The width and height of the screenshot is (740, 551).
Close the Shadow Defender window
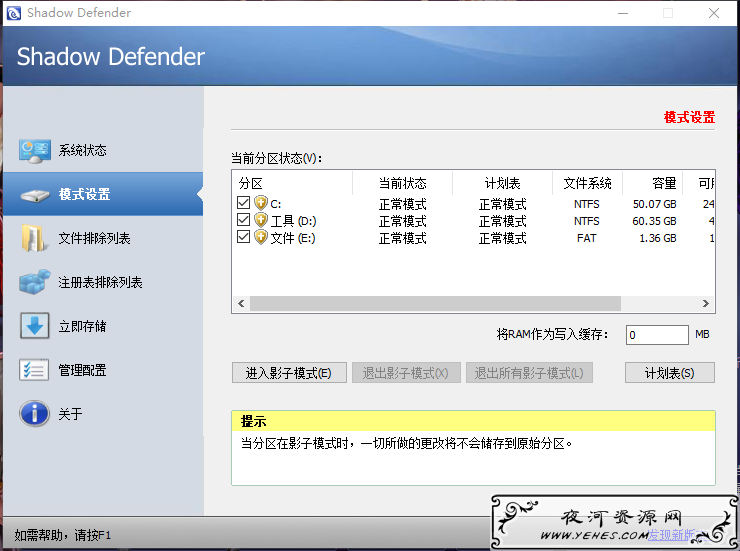click(x=714, y=13)
